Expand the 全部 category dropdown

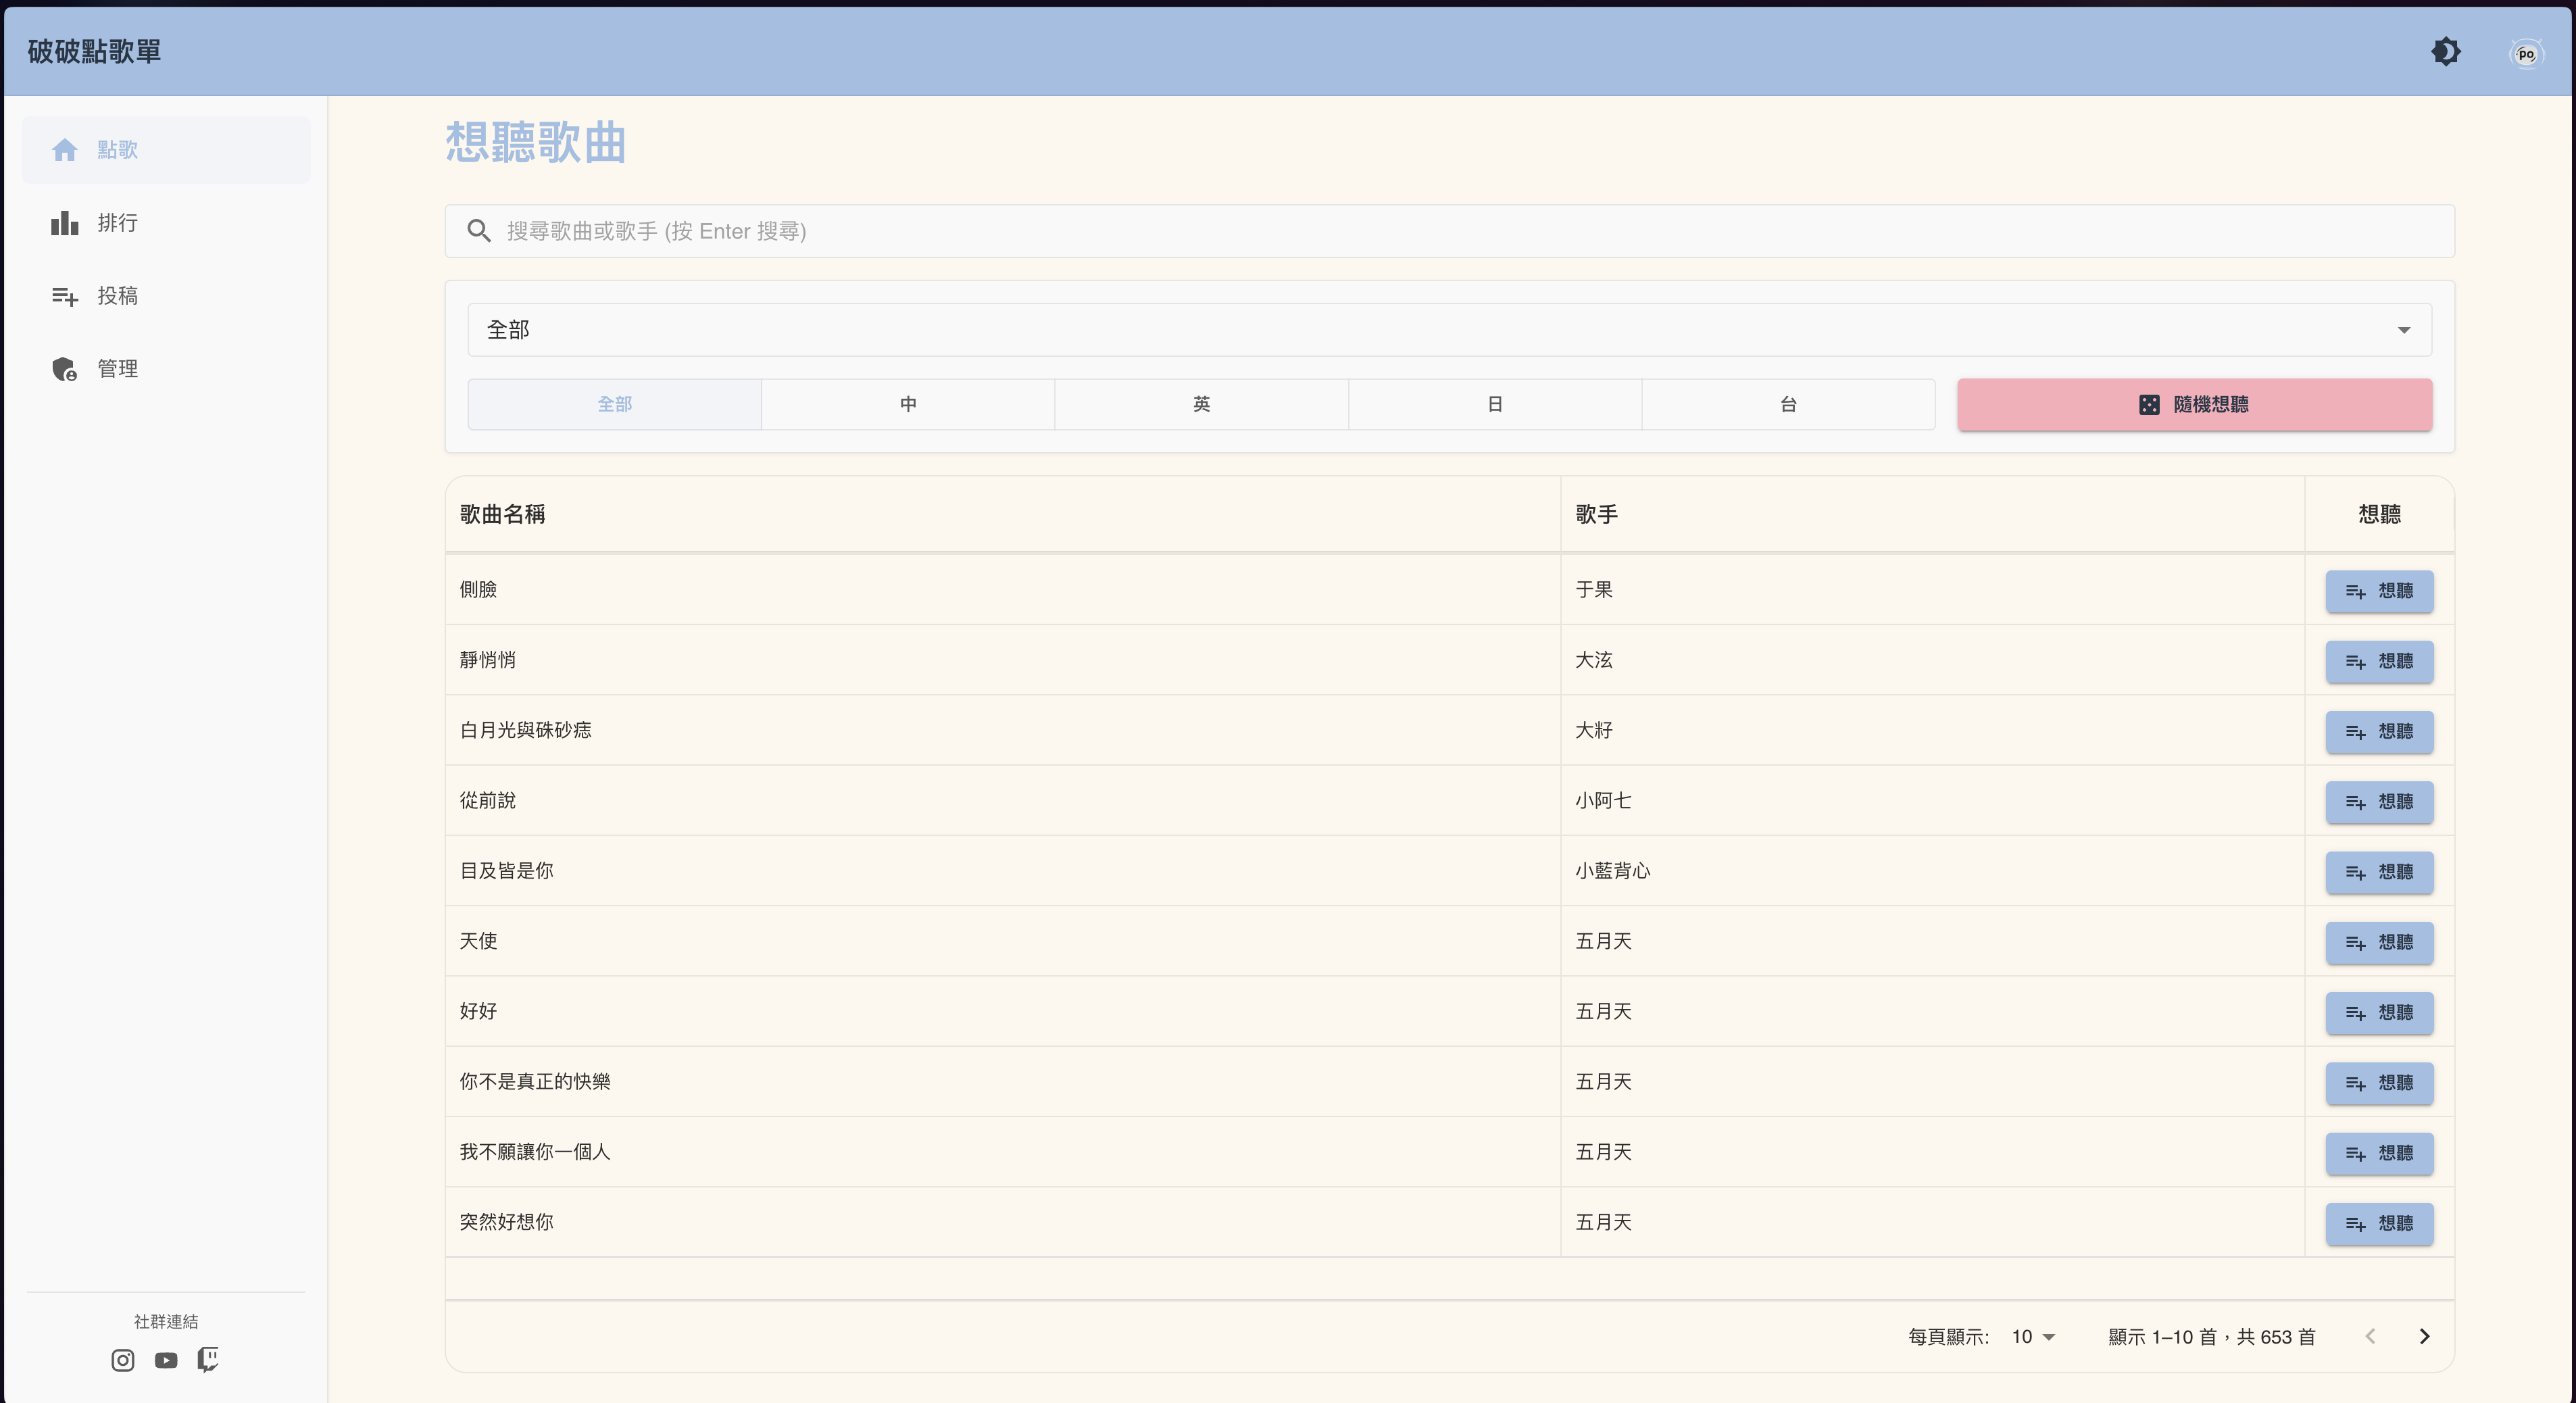tap(1449, 330)
